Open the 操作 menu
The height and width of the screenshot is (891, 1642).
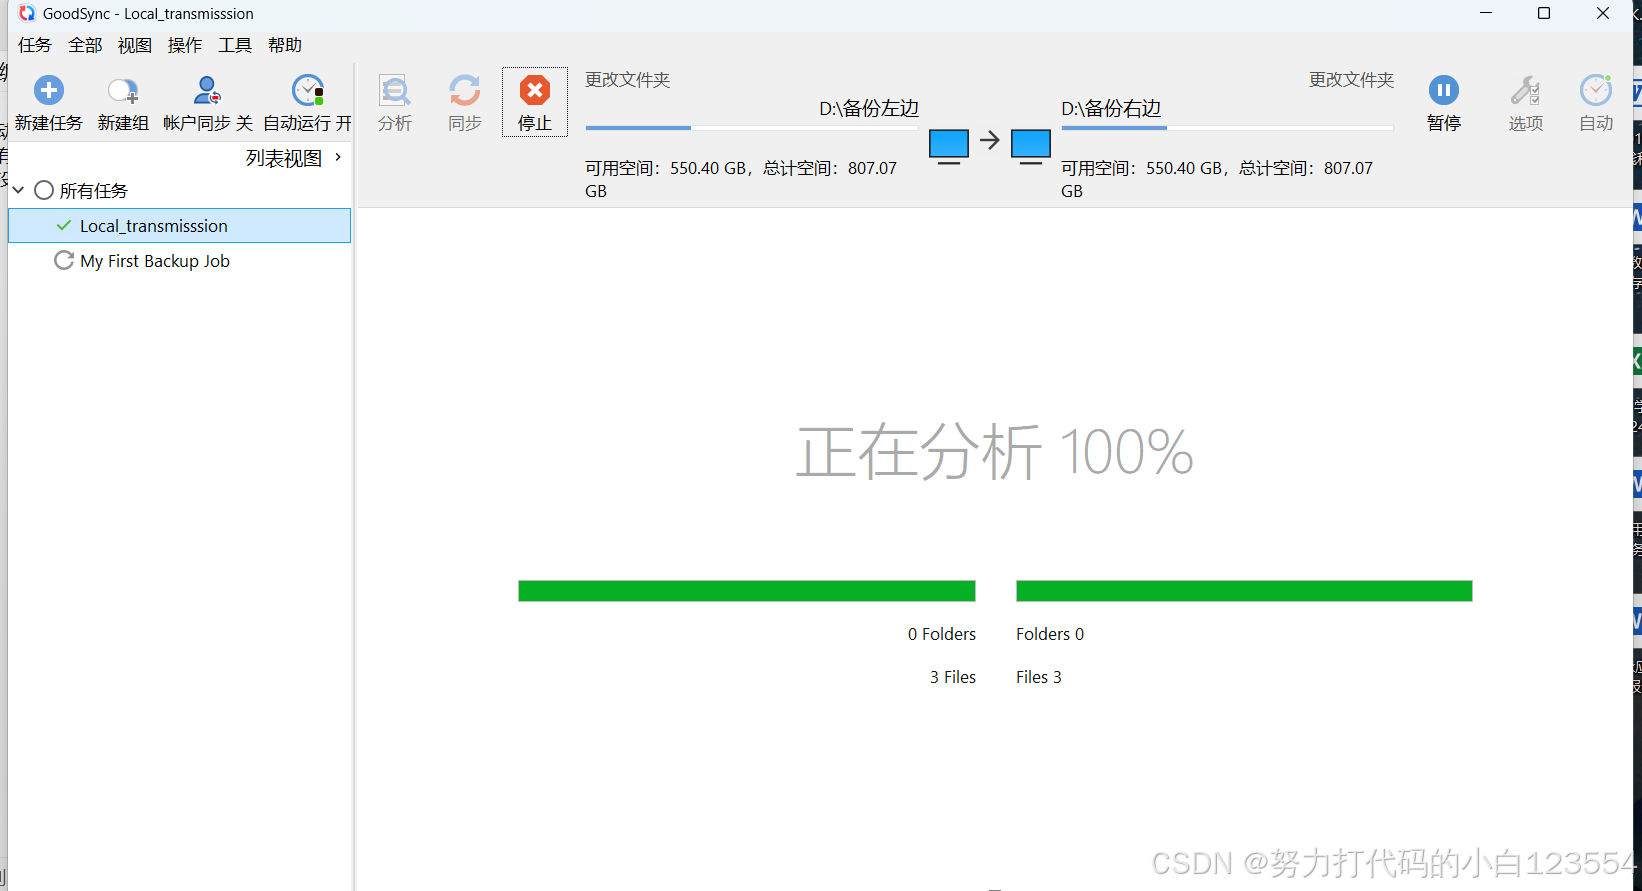(x=185, y=45)
